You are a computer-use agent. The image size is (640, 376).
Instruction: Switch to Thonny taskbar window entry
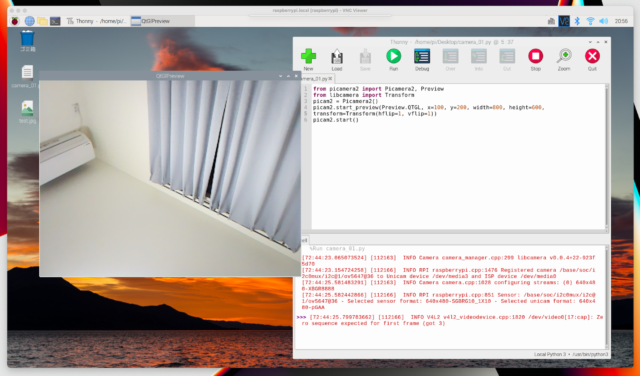[x=96, y=21]
